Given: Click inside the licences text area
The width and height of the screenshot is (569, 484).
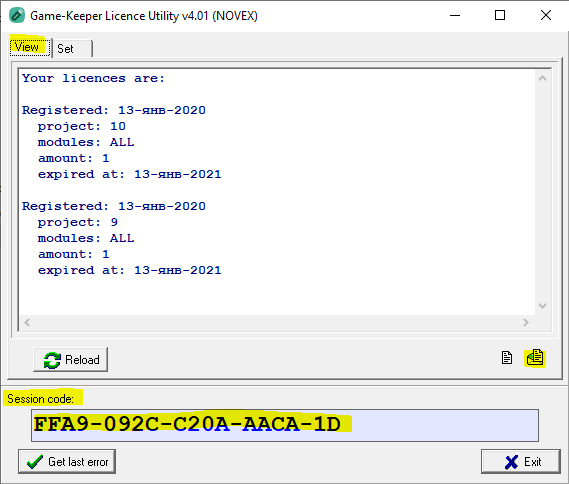Looking at the screenshot, I should point(277,192).
